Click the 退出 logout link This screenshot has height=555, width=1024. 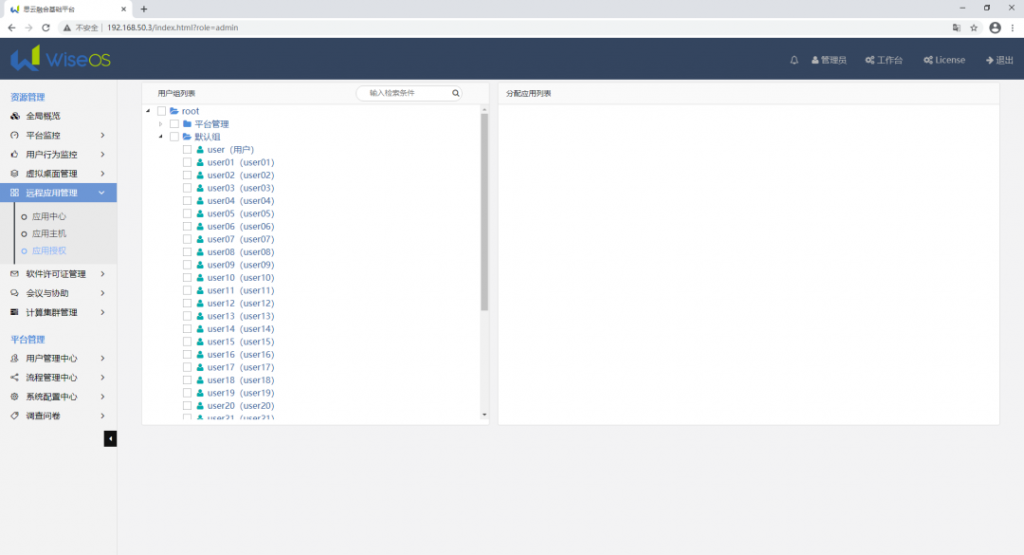999,60
